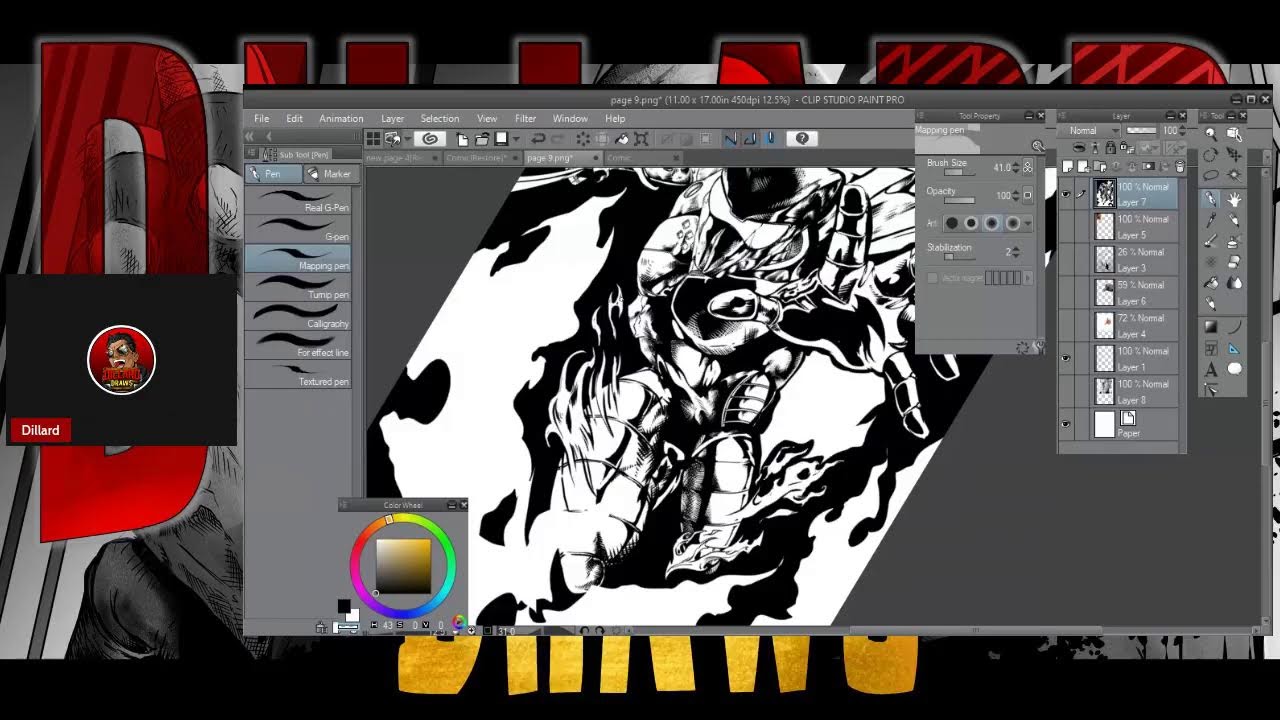Expand the anti-aliasing options dropdown
The height and width of the screenshot is (720, 1280).
pos(1027,224)
